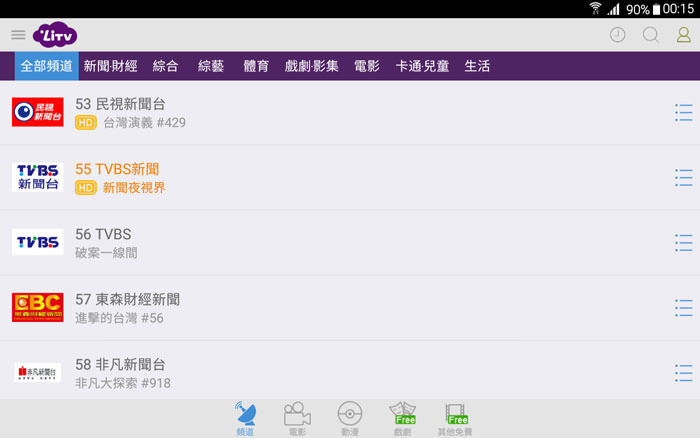Tap the 民視新聞台 channel logo thumbnail
This screenshot has width=700, height=438.
pyautogui.click(x=38, y=112)
